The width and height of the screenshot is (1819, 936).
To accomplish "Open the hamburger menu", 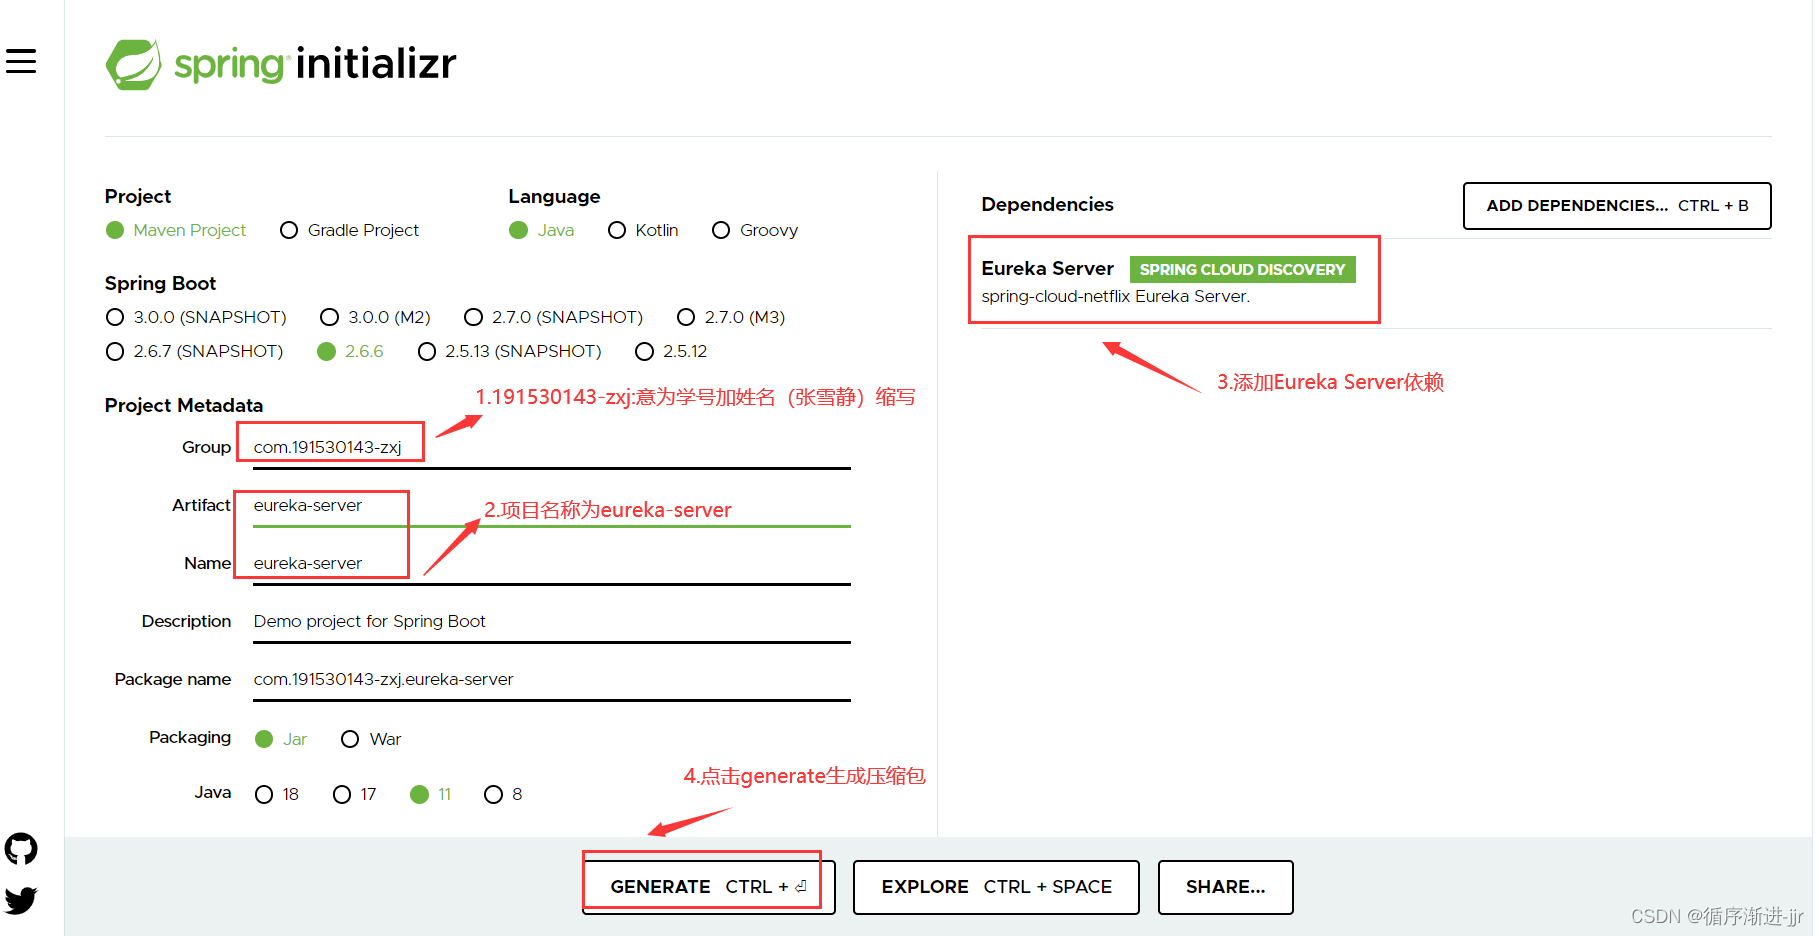I will pyautogui.click(x=21, y=61).
